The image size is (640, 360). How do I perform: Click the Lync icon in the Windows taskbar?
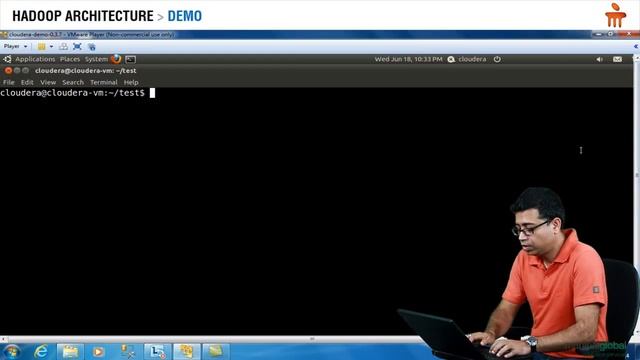[157, 352]
